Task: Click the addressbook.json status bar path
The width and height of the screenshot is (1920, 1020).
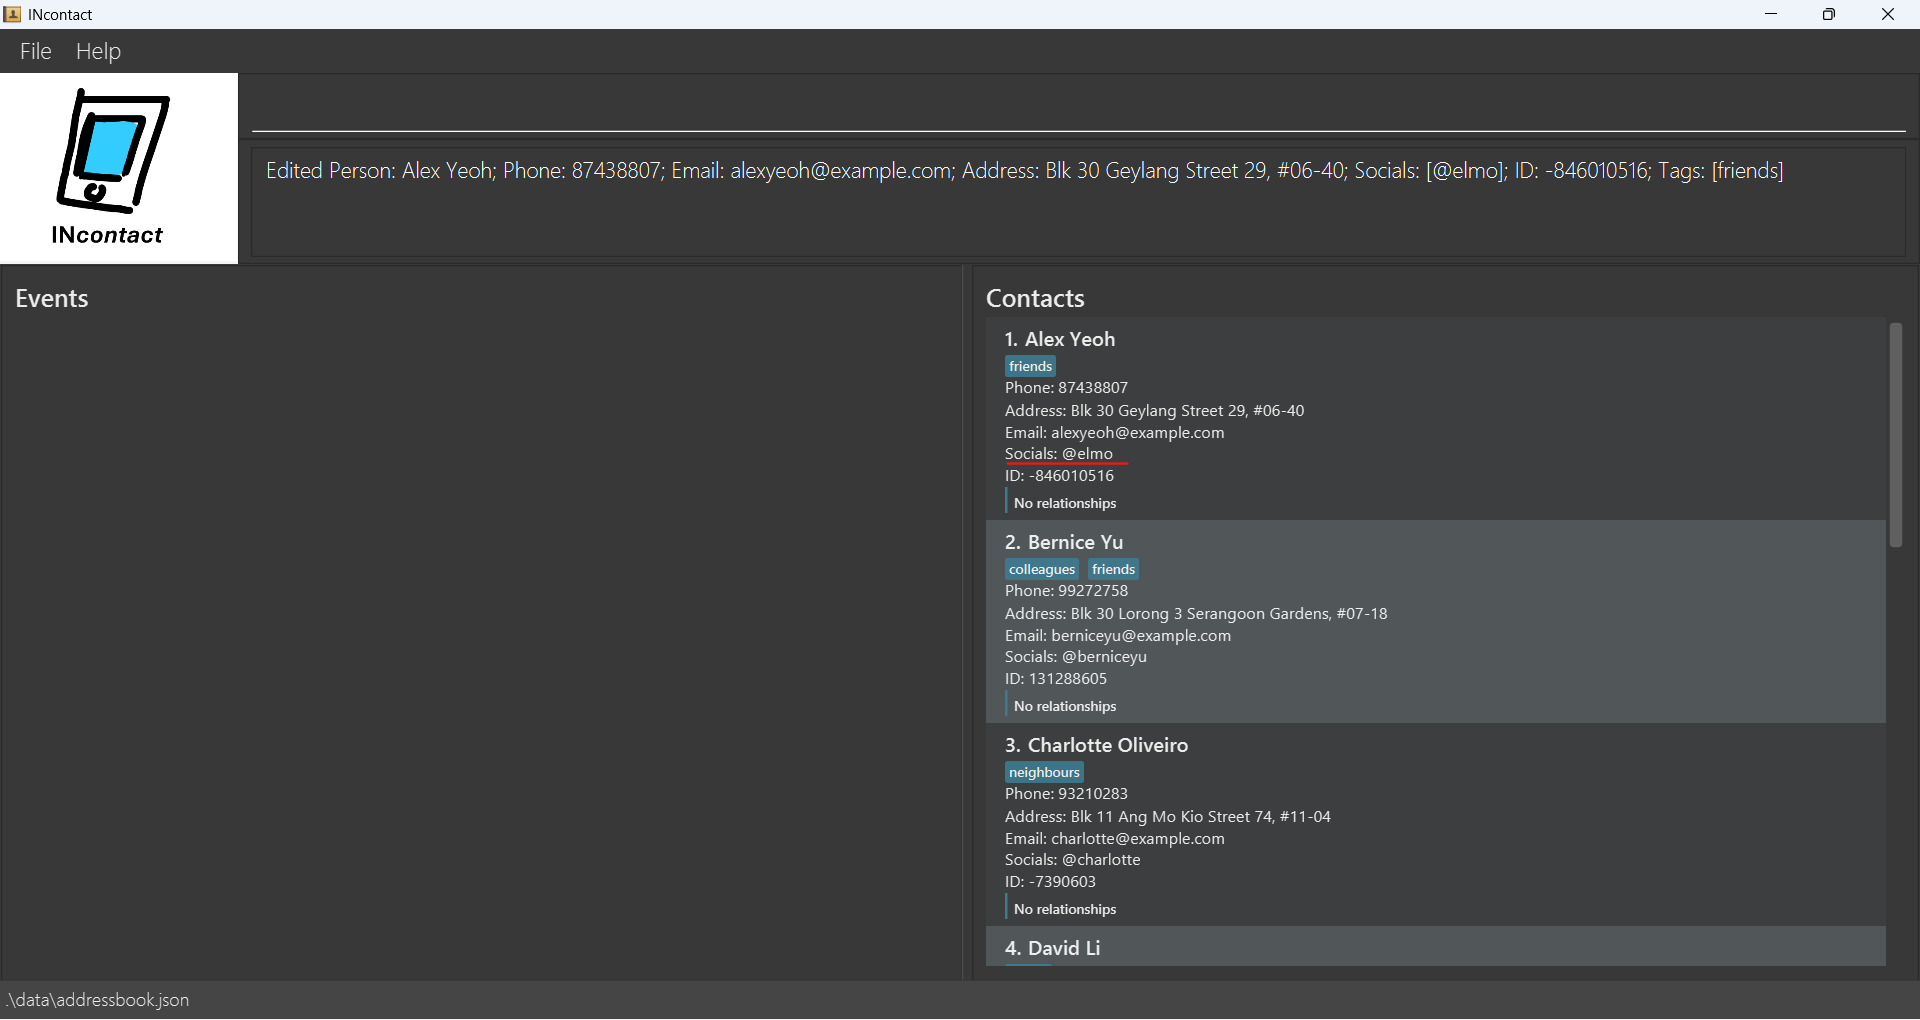Action: click(x=98, y=1000)
